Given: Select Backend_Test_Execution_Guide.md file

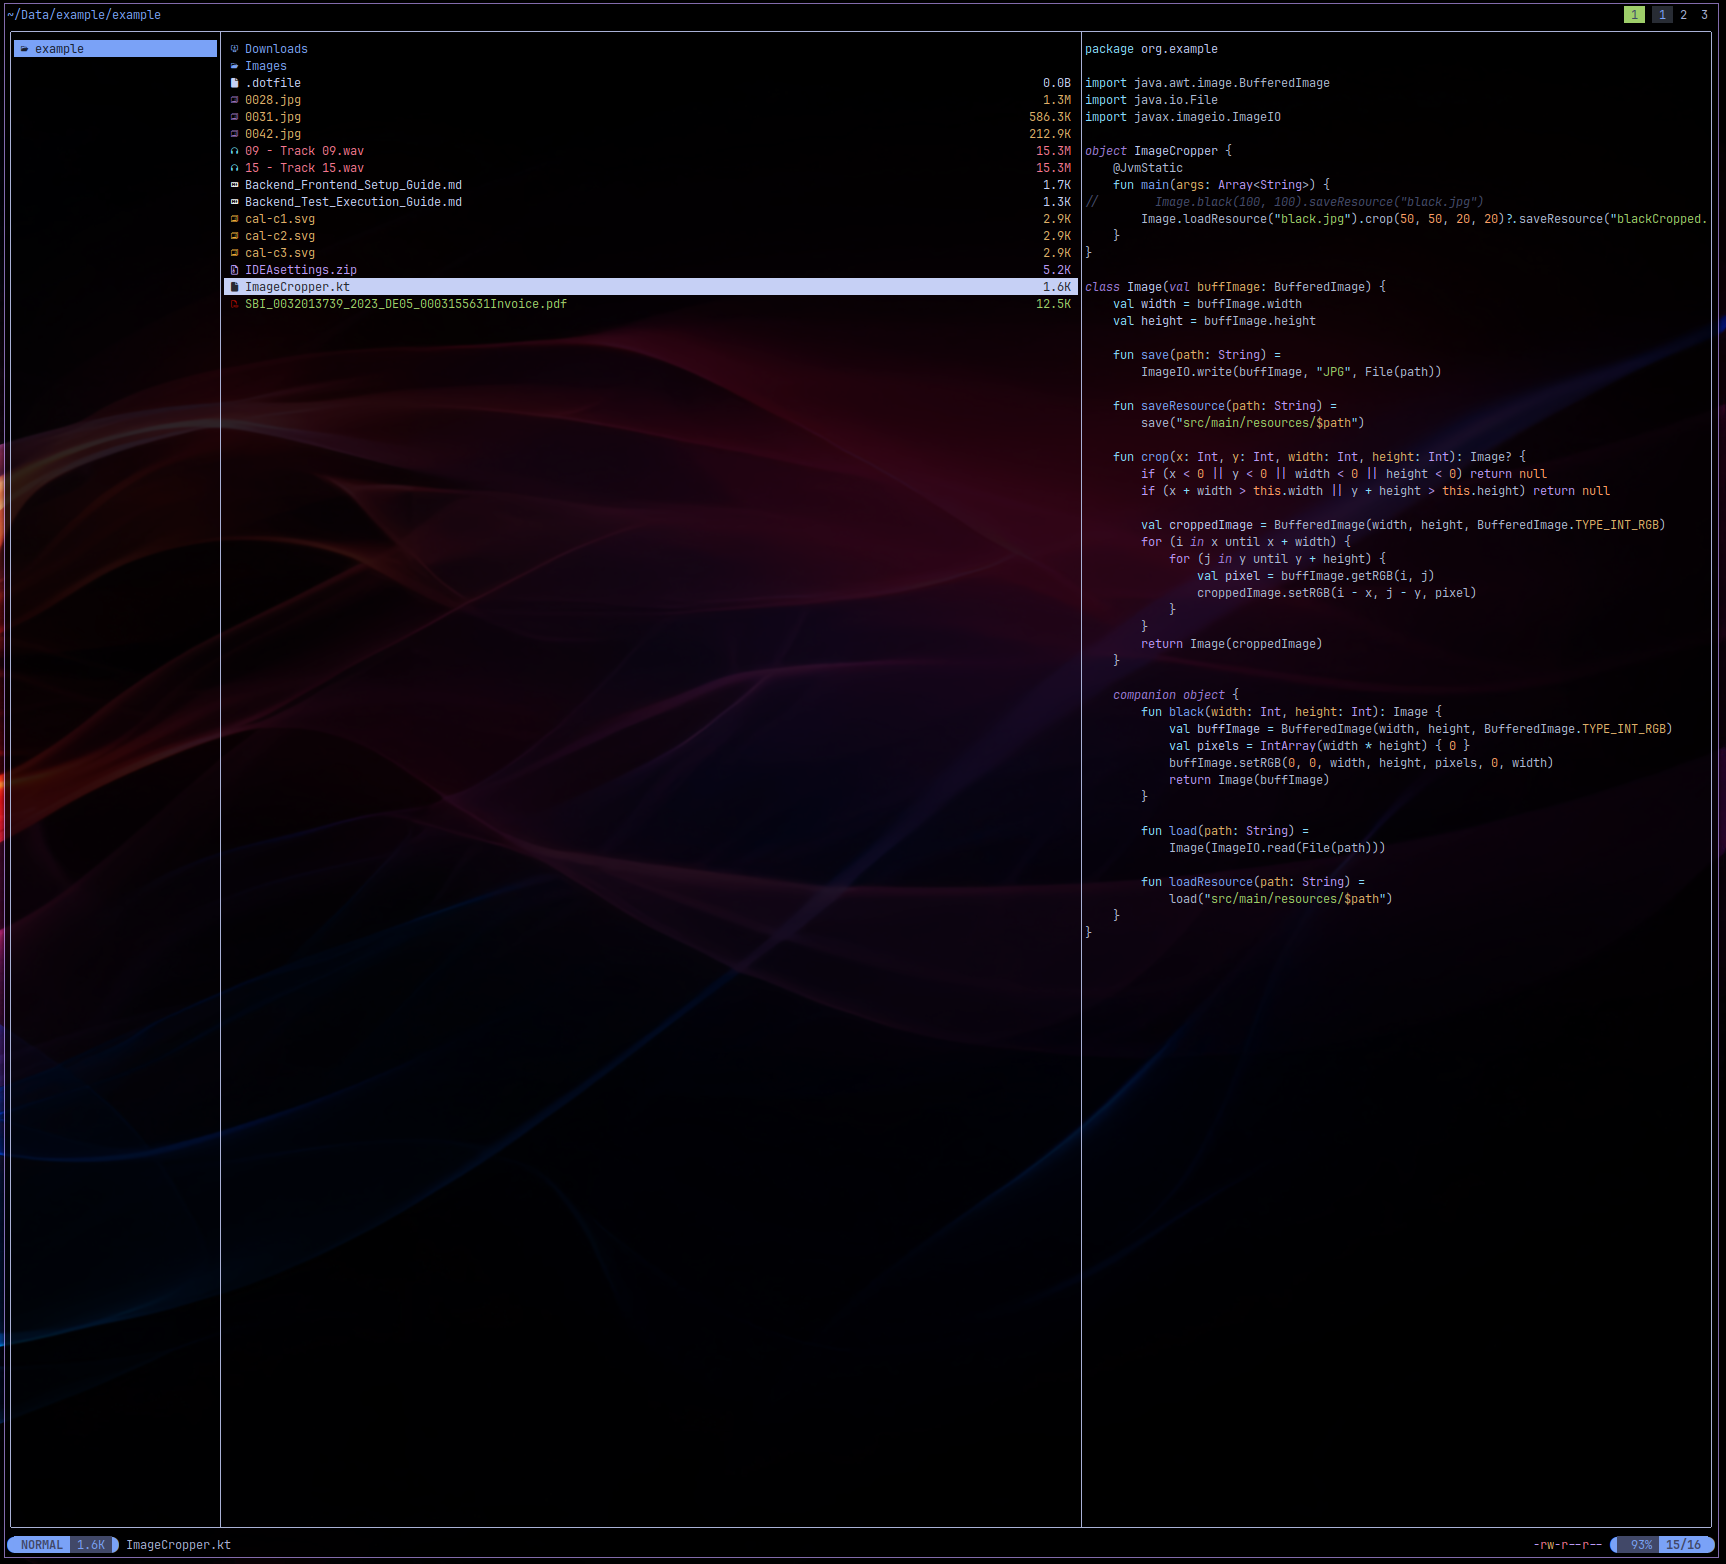Looking at the screenshot, I should tap(353, 202).
